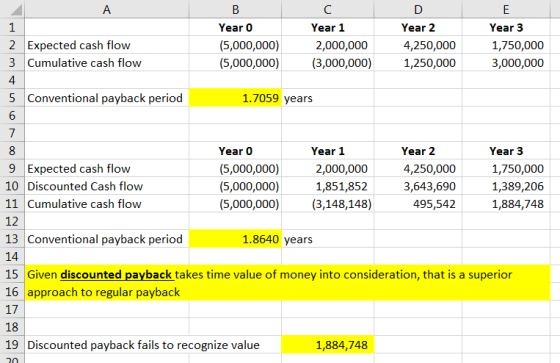
Task: Select column B header
Action: (x=235, y=9)
